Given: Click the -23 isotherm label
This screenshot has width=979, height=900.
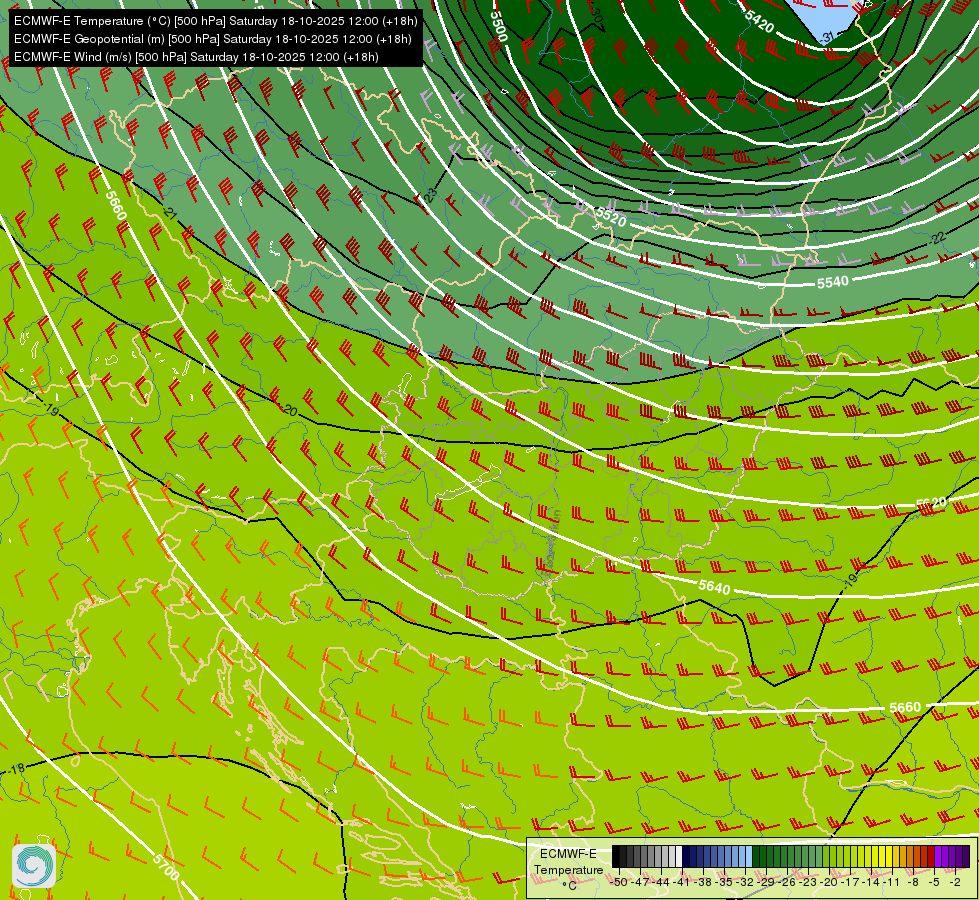Looking at the screenshot, I should pyautogui.click(x=430, y=196).
